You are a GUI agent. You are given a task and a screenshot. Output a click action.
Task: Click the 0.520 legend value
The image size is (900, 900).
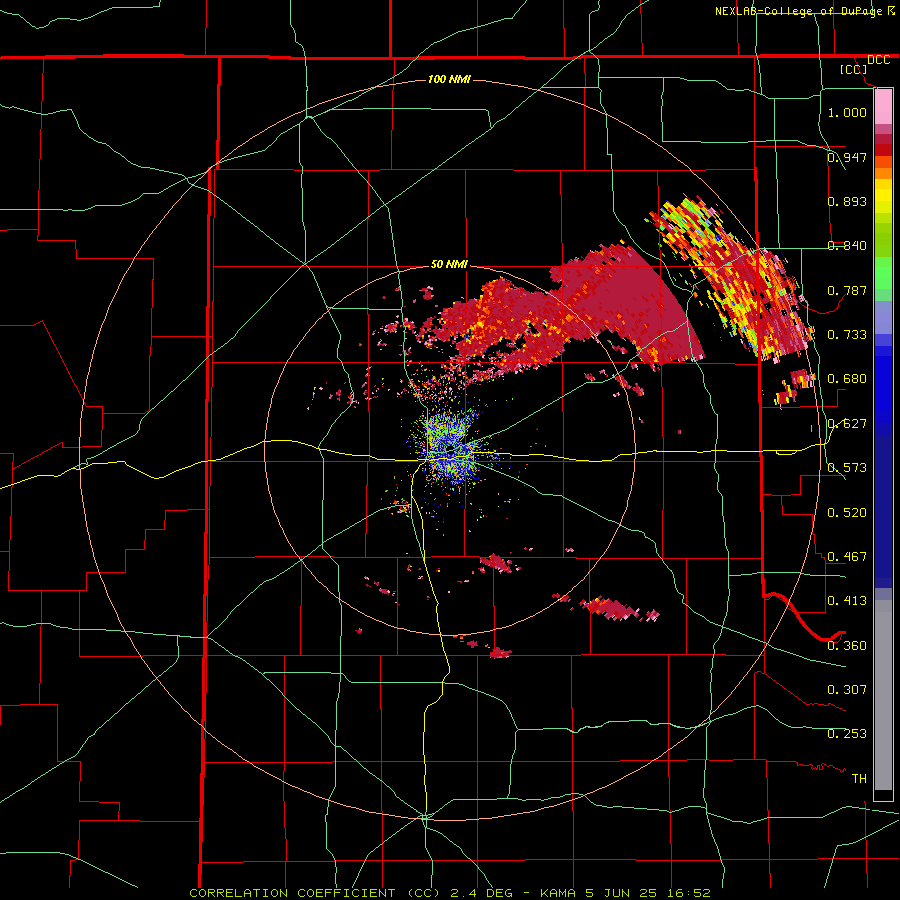click(x=847, y=512)
